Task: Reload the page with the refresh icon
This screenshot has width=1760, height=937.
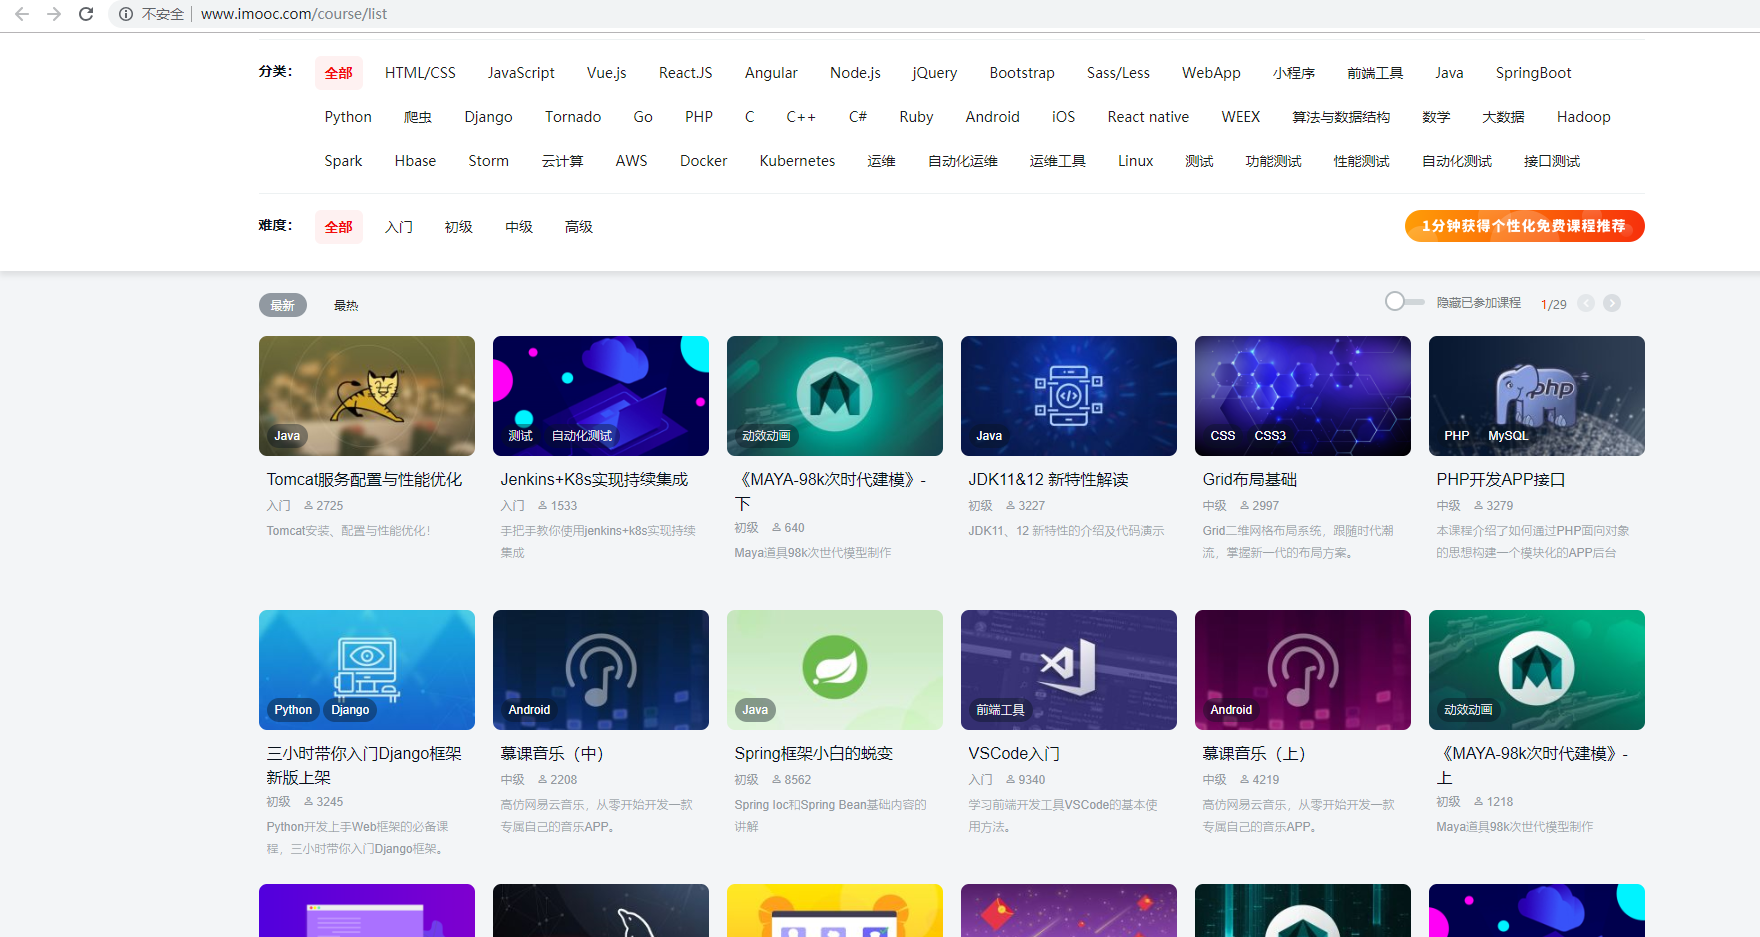Action: pos(86,14)
